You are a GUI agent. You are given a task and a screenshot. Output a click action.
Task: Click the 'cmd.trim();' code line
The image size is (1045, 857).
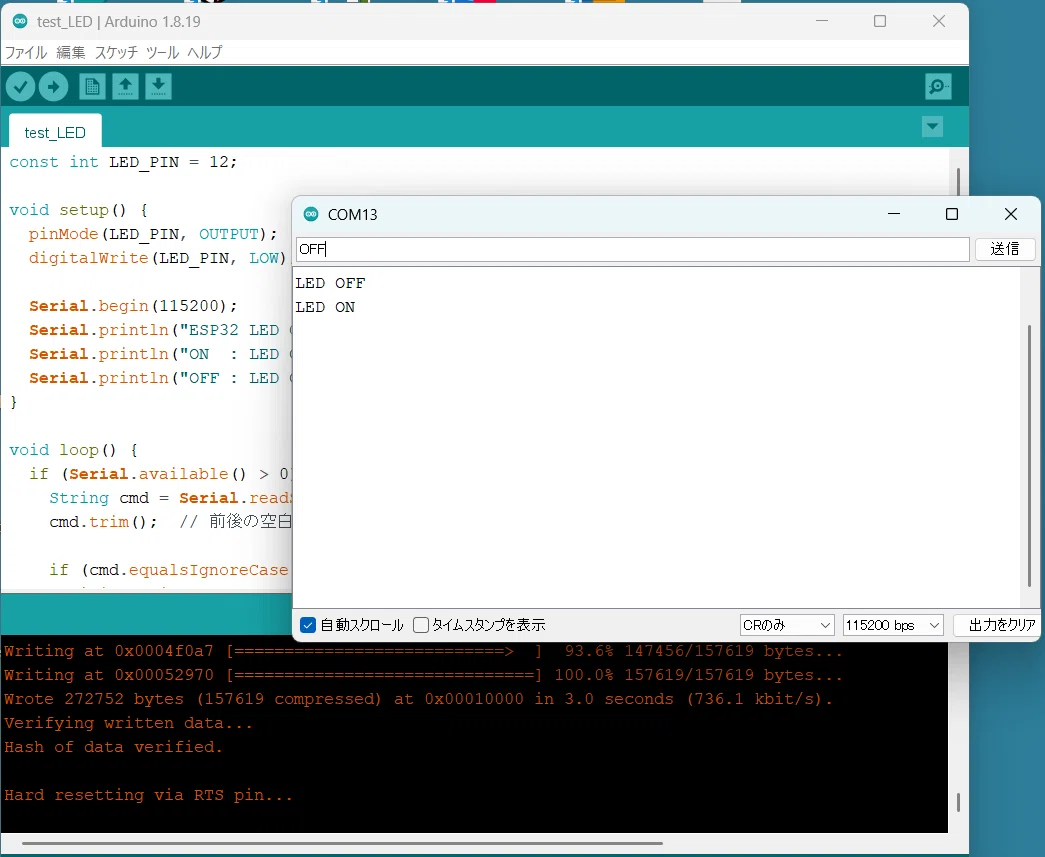click(x=103, y=522)
